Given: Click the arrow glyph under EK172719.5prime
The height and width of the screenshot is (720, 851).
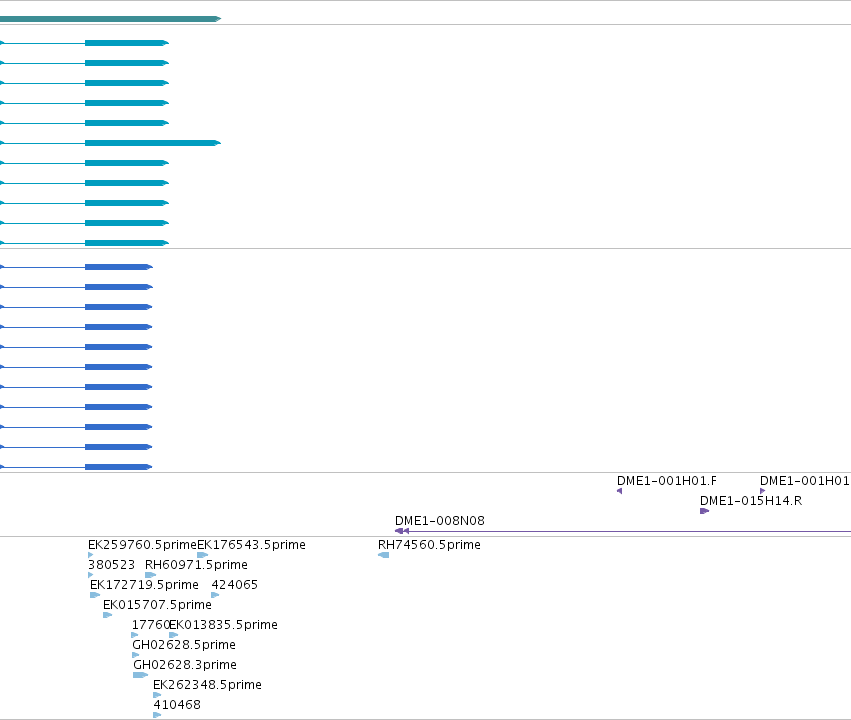Looking at the screenshot, I should pos(95,595).
